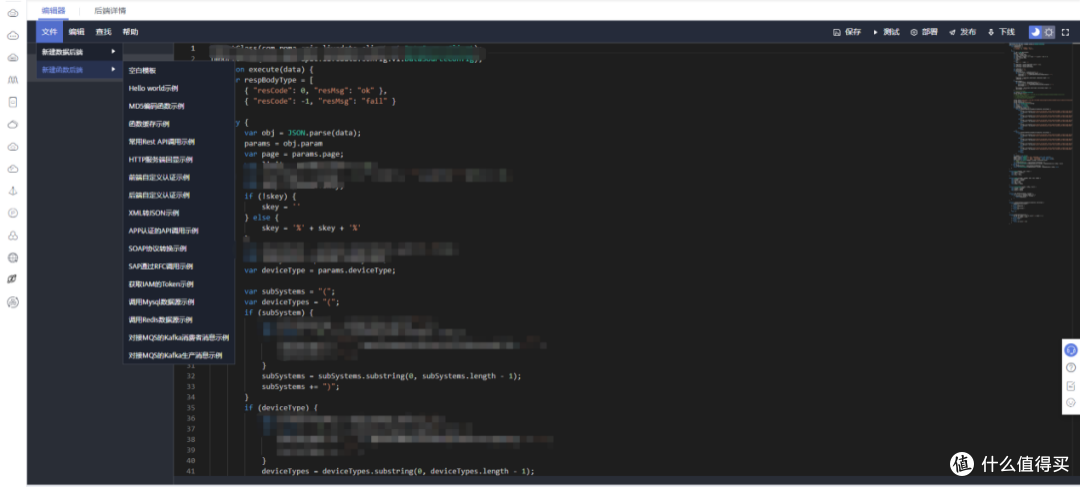1080x487 pixels.
Task: Click the smiley face floating icon
Action: click(1070, 403)
